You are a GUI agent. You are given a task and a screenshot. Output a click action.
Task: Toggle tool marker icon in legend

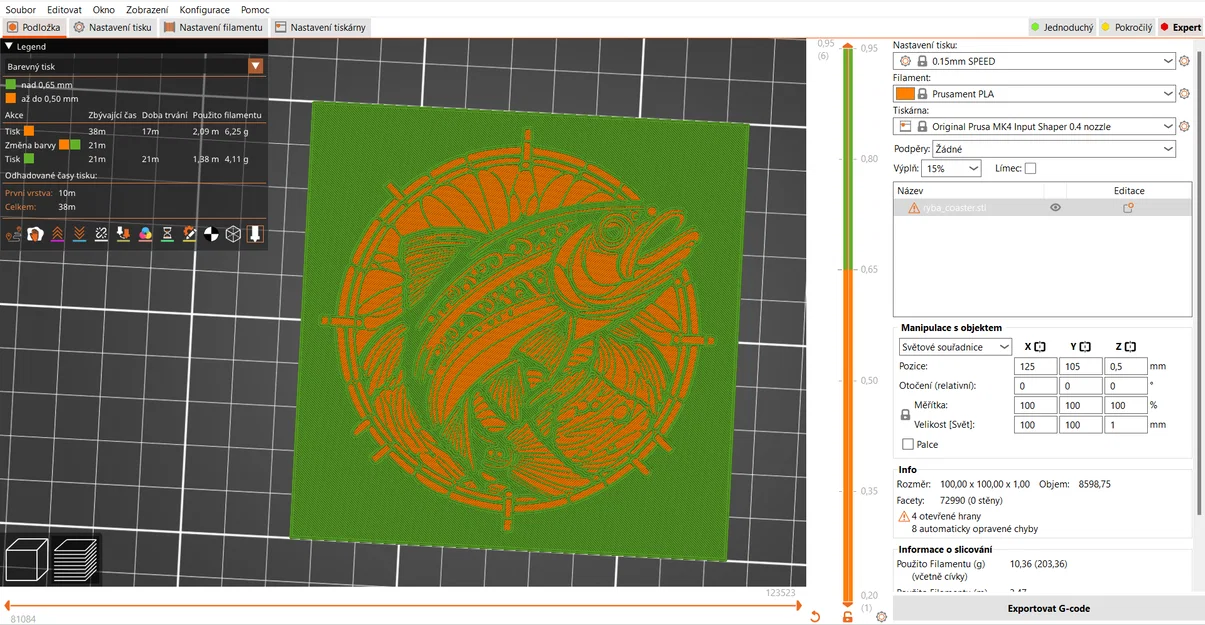click(x=255, y=234)
